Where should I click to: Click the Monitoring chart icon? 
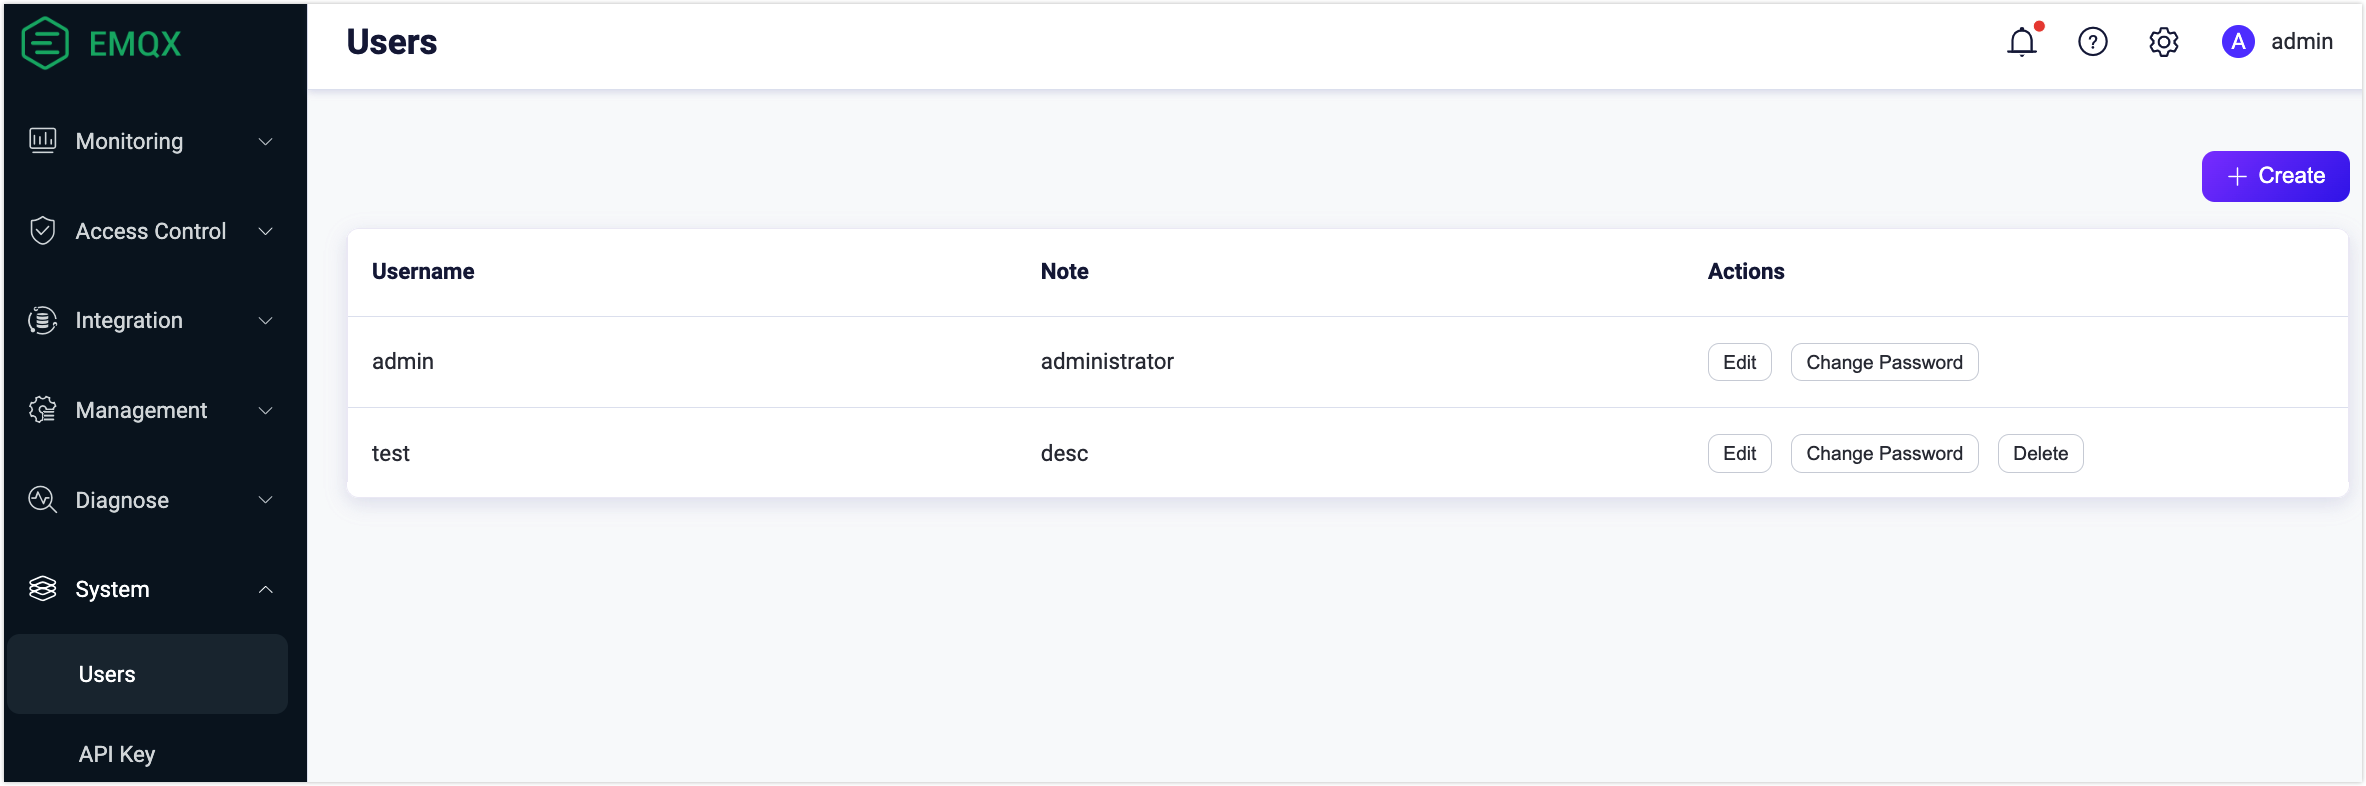[x=43, y=141]
